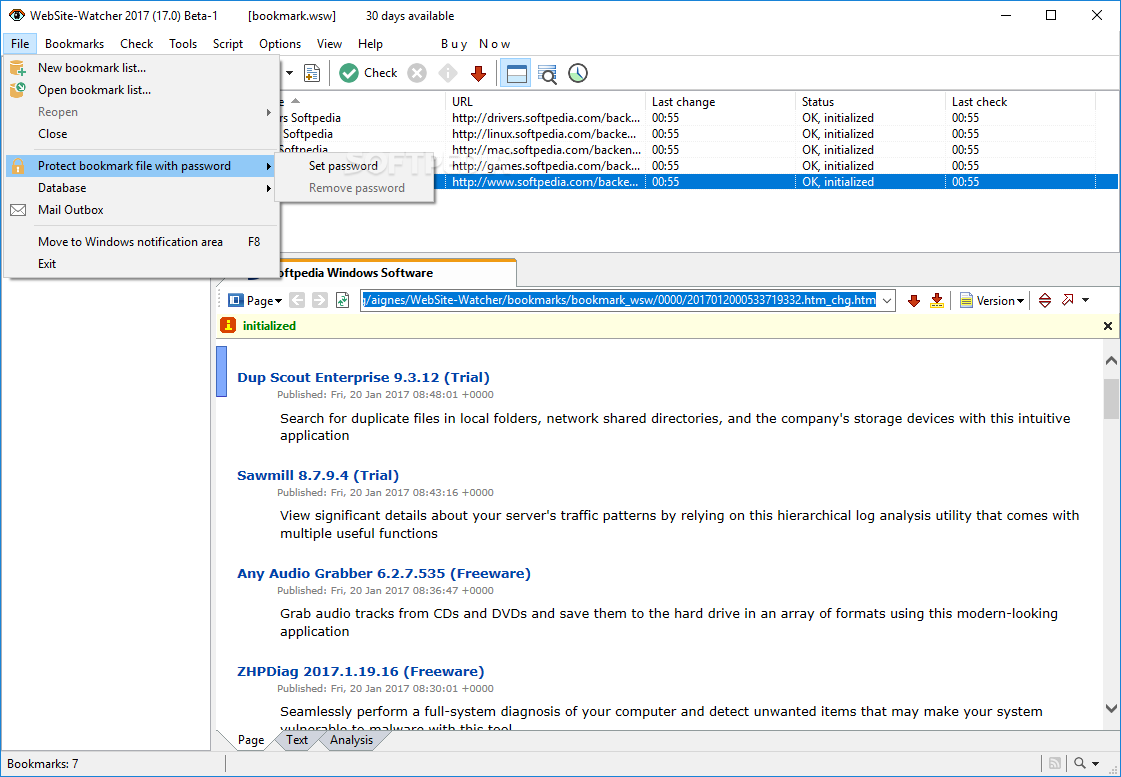Click the page vertical scrollbar thumb
Screen dimensions: 1121x777
coord(1111,398)
